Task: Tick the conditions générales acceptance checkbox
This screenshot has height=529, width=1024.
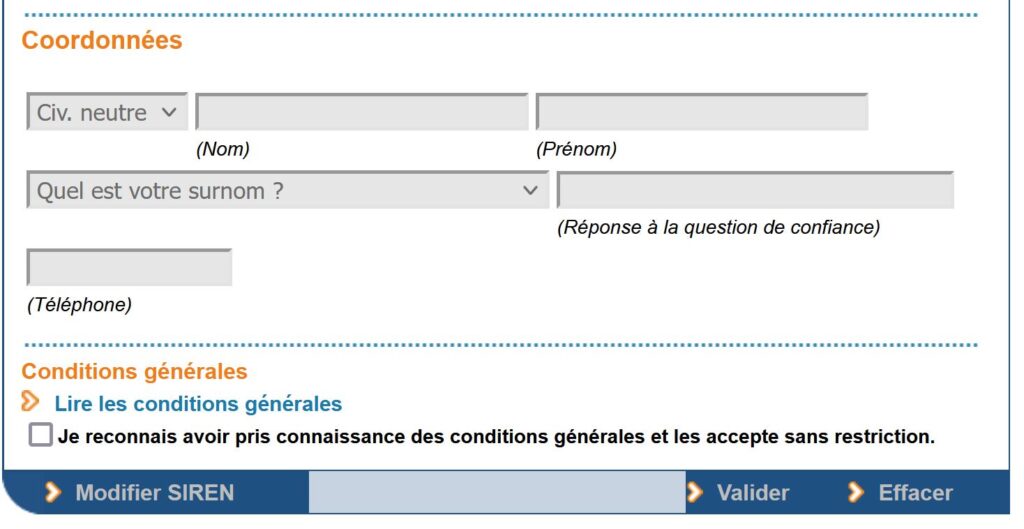Action: tap(41, 436)
